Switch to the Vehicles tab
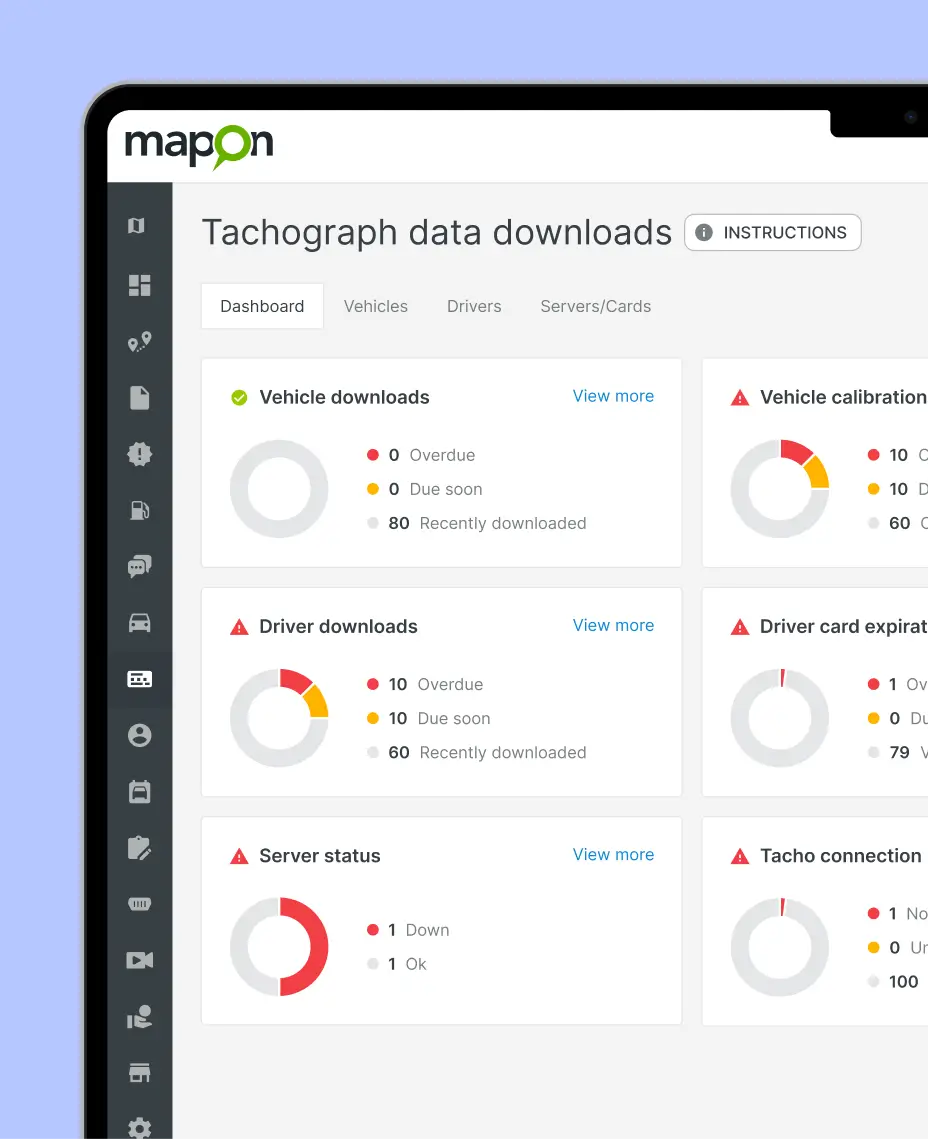This screenshot has height=1139, width=928. (376, 306)
